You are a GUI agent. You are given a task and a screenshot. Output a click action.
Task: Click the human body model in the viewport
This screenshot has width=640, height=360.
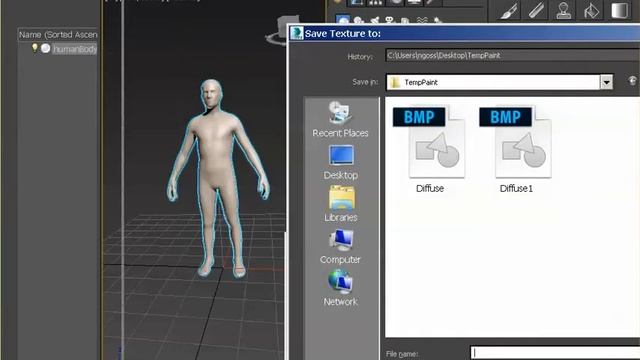pyautogui.click(x=216, y=163)
